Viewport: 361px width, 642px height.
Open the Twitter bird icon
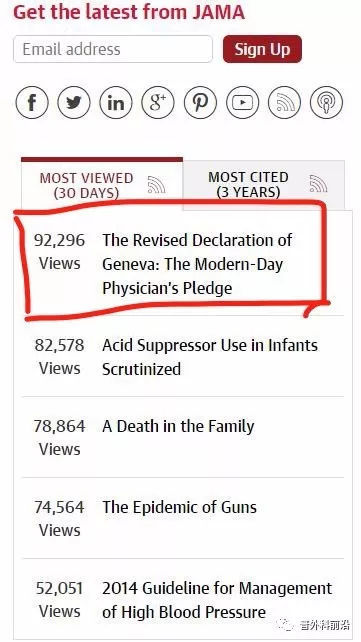74,102
